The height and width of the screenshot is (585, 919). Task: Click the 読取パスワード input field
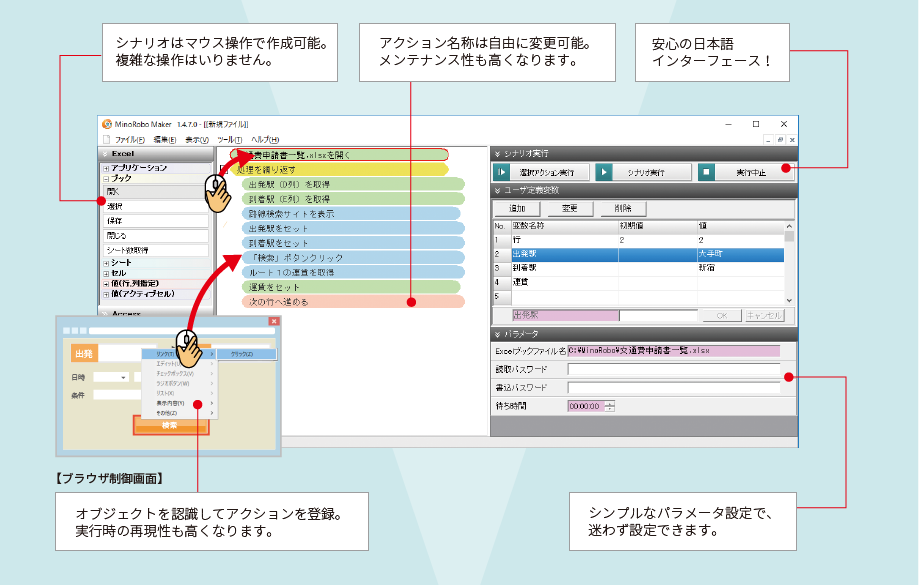(x=673, y=369)
